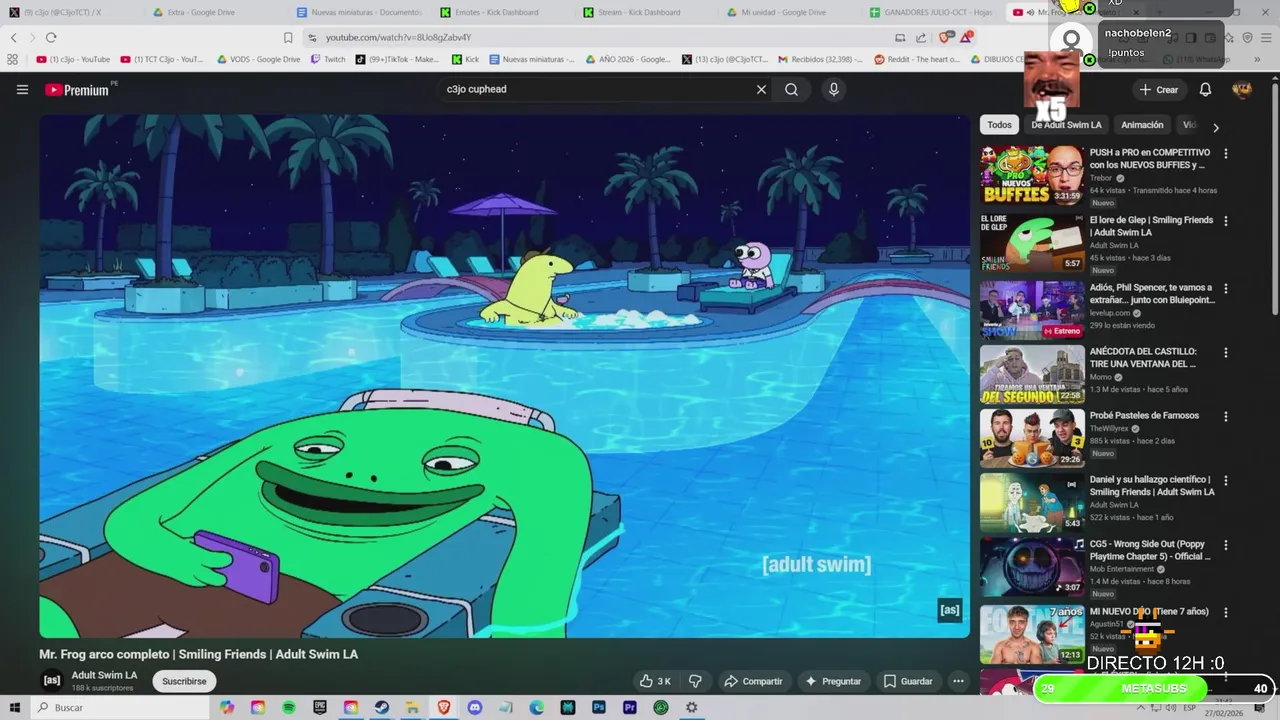Save the video with Guardar
Screen dimensions: 1280x720
point(908,681)
